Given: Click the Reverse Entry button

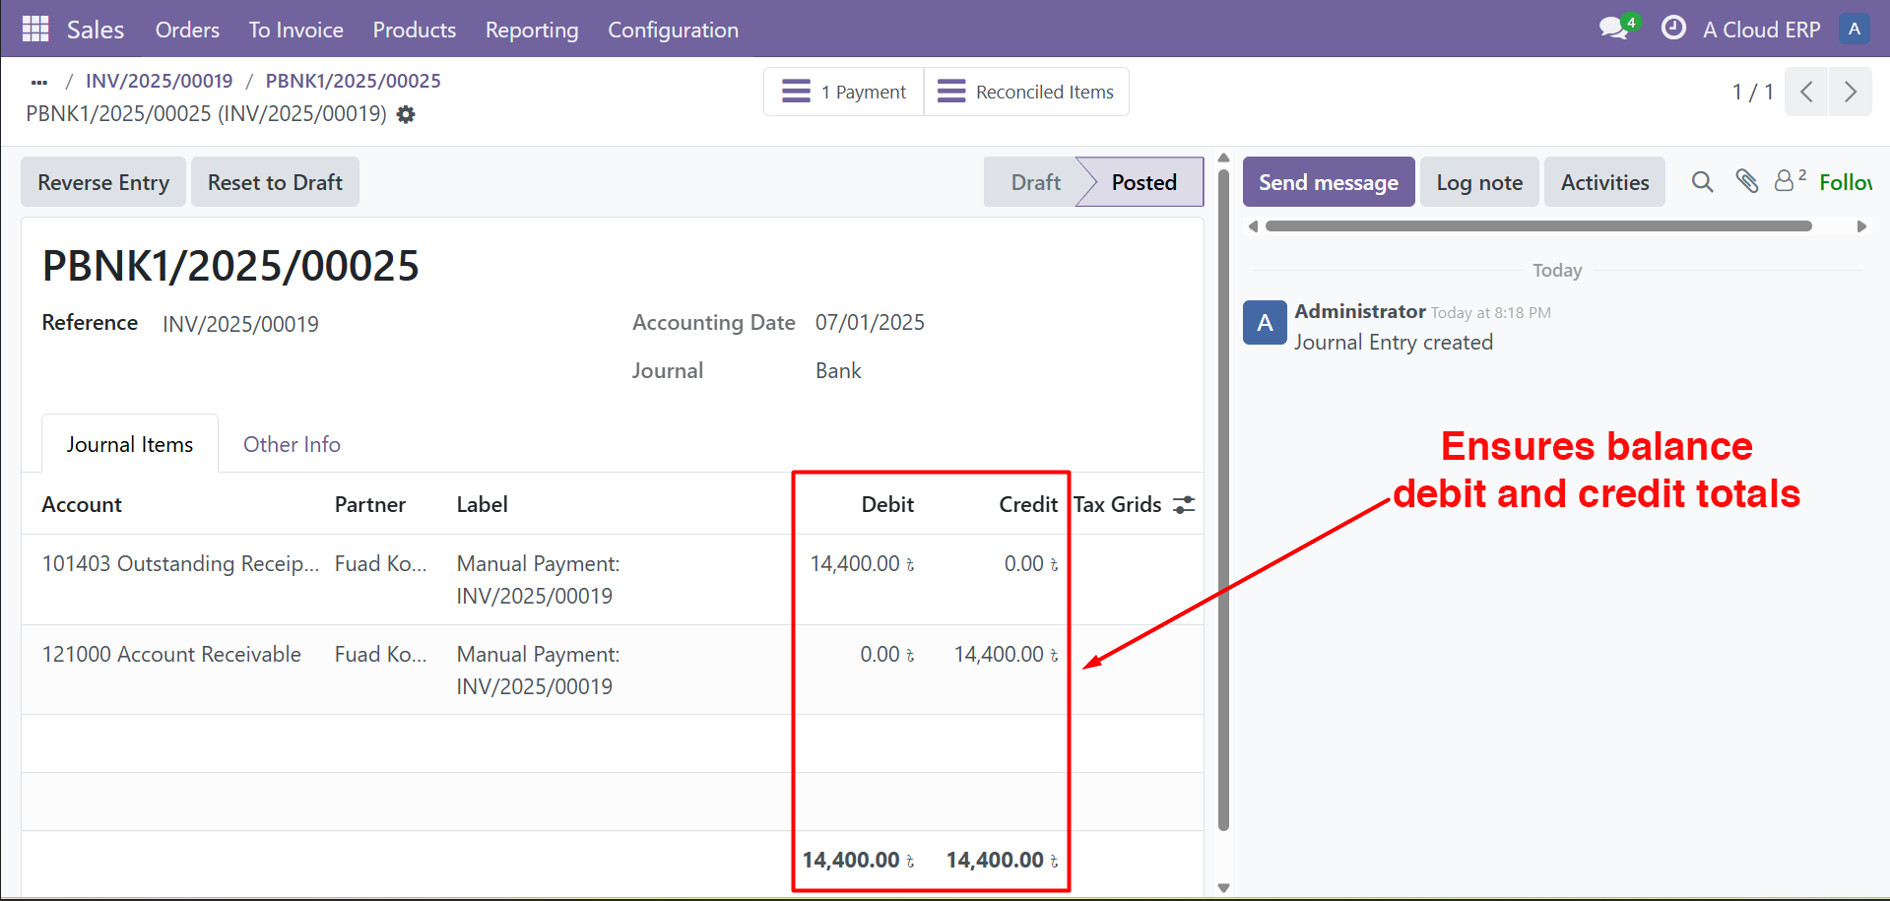Looking at the screenshot, I should click(103, 182).
